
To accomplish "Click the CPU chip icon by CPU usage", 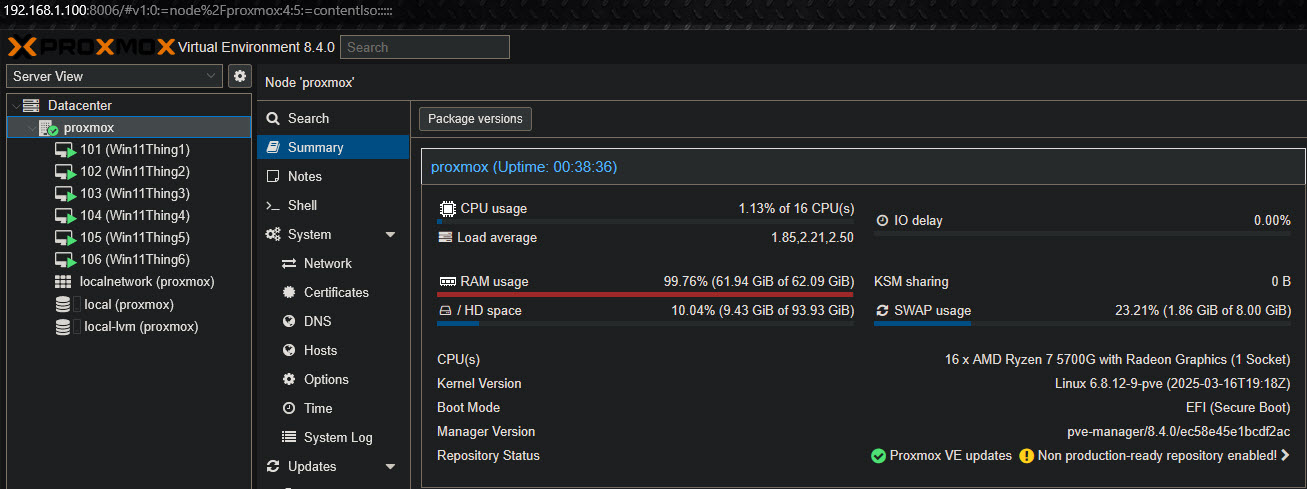I will point(447,209).
